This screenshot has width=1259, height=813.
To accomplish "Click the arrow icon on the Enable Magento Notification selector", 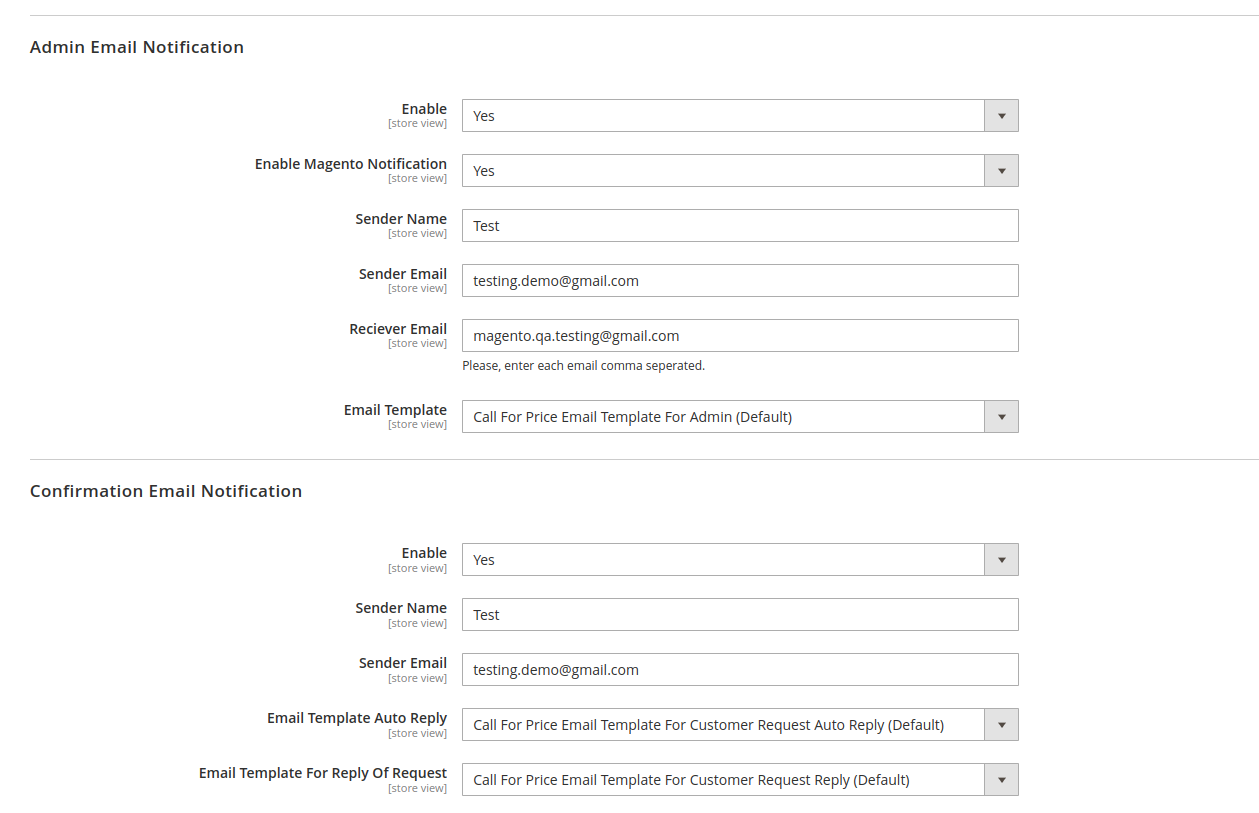I will pos(1000,170).
